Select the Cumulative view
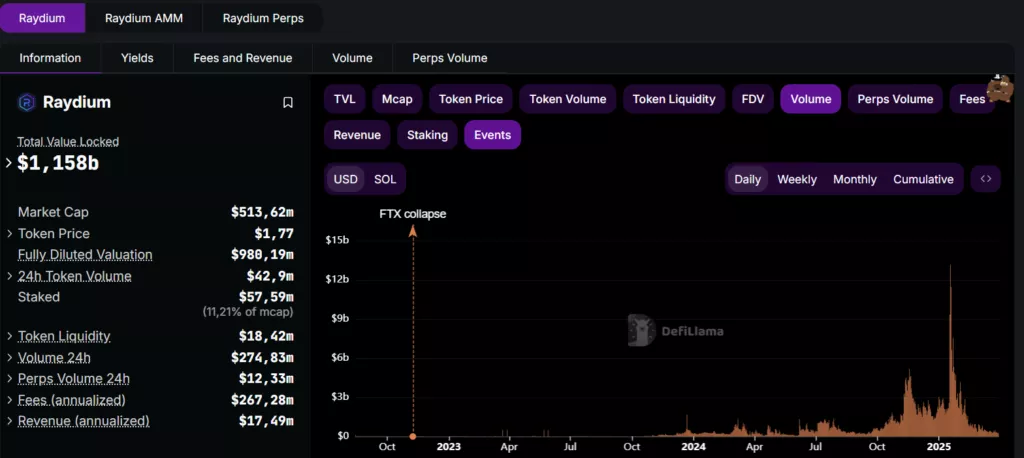Screen dimensions: 1024x458 [923, 179]
